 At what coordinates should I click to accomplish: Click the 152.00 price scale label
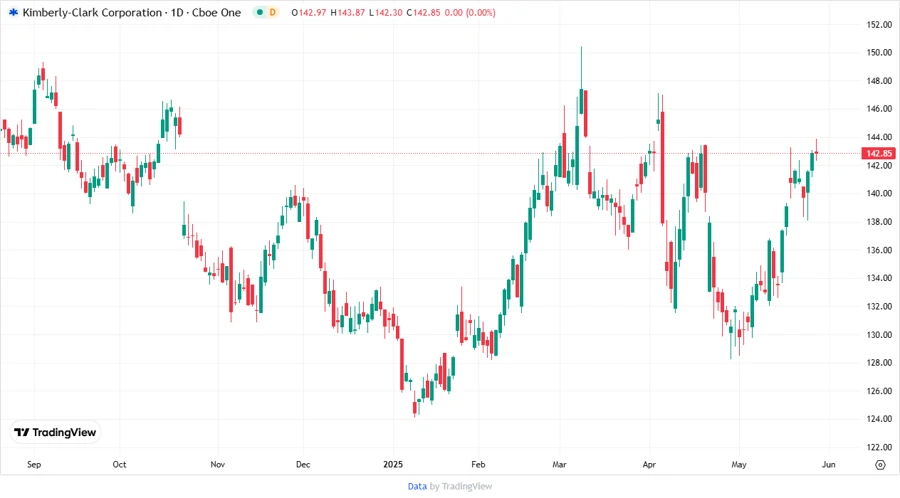[878, 25]
